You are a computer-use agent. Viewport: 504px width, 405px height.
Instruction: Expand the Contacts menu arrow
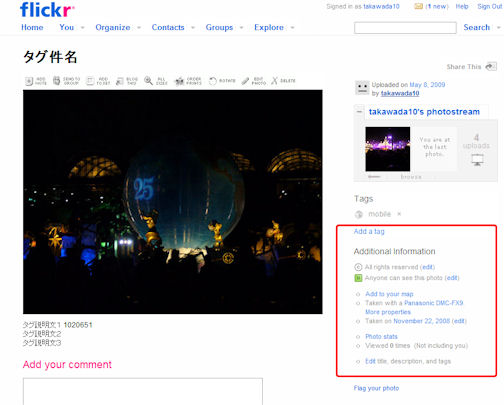(x=193, y=28)
